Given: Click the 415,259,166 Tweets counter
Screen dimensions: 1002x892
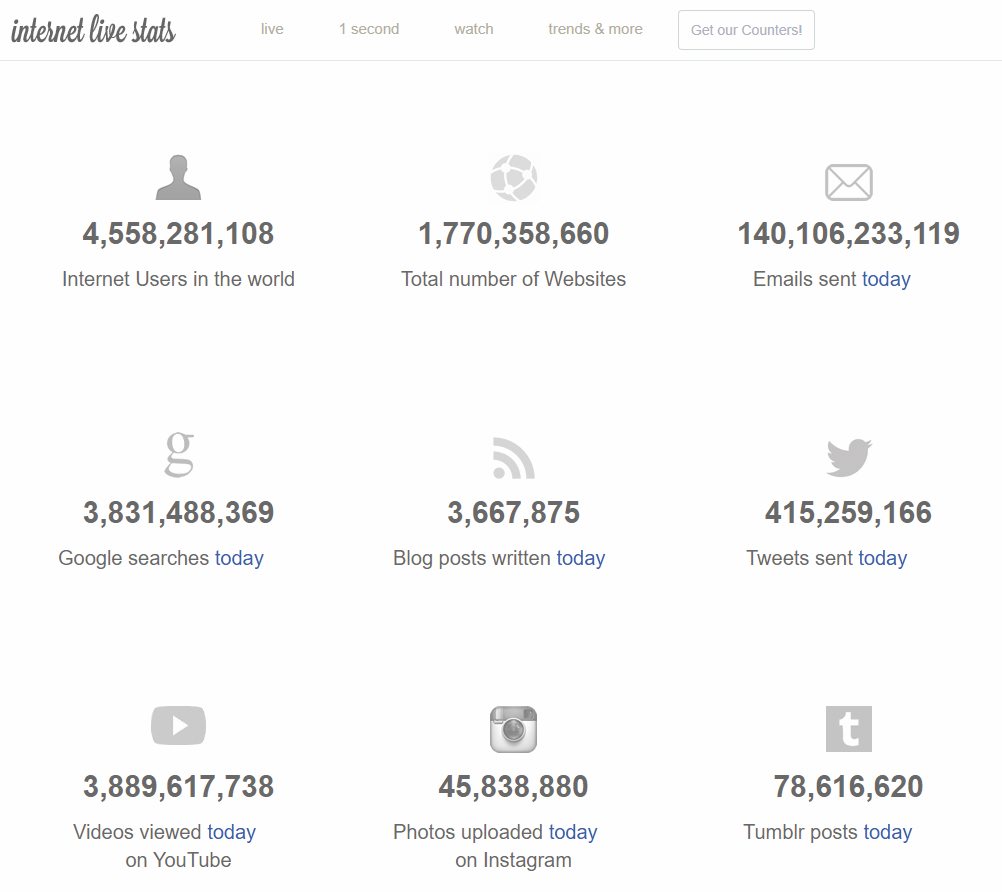Looking at the screenshot, I should [x=849, y=512].
